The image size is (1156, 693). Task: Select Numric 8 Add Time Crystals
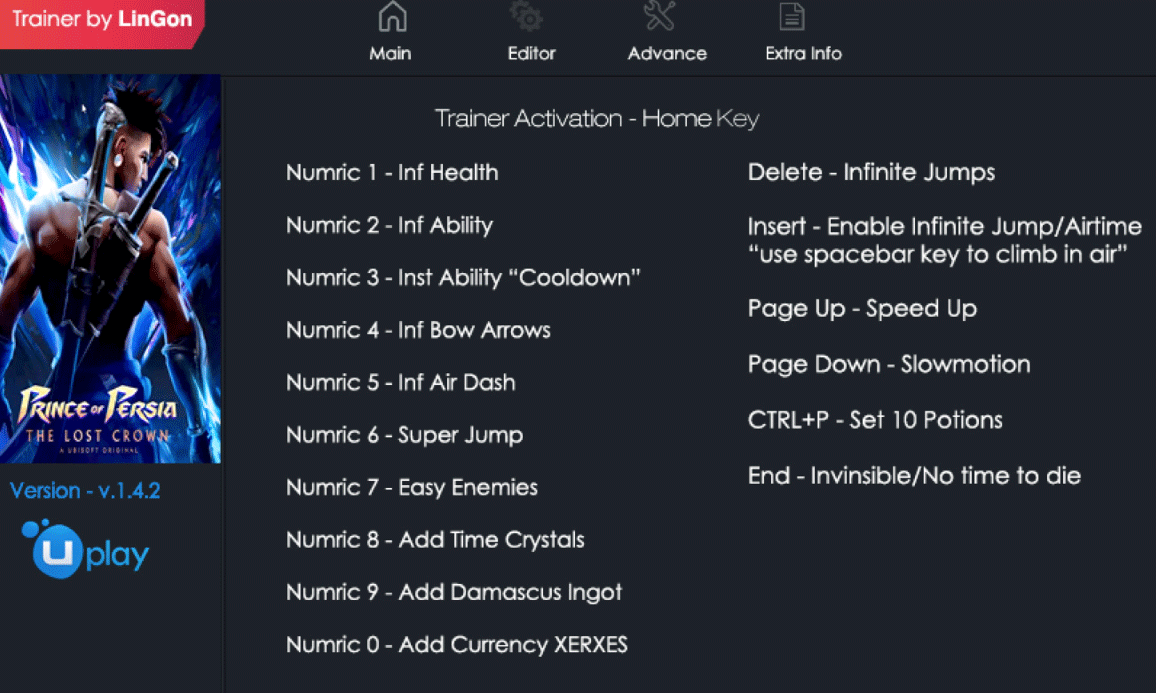[x=435, y=540]
